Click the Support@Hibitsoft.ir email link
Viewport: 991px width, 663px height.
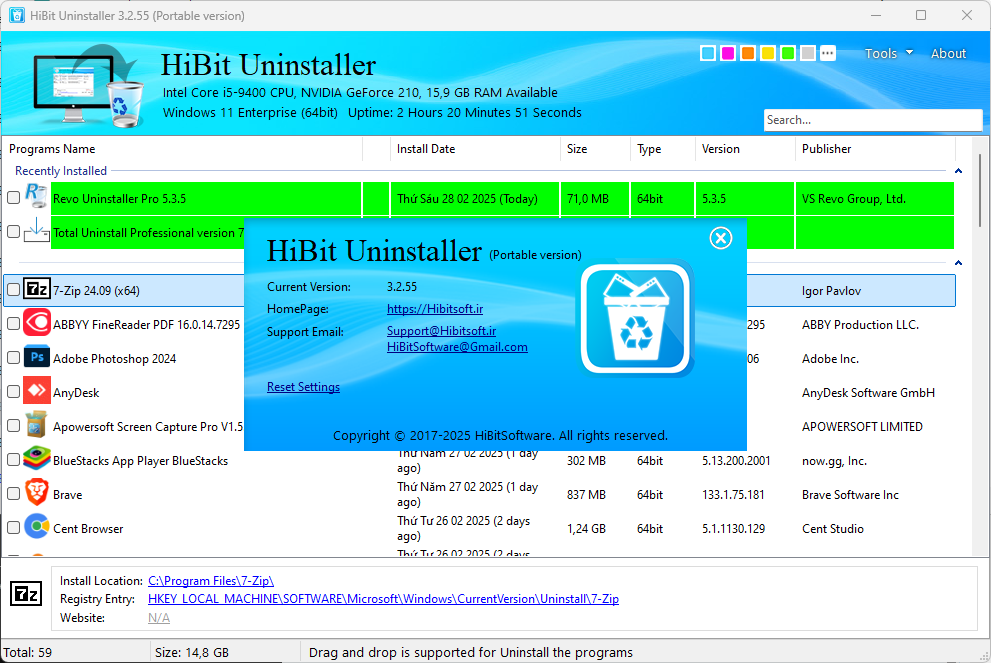pos(441,331)
